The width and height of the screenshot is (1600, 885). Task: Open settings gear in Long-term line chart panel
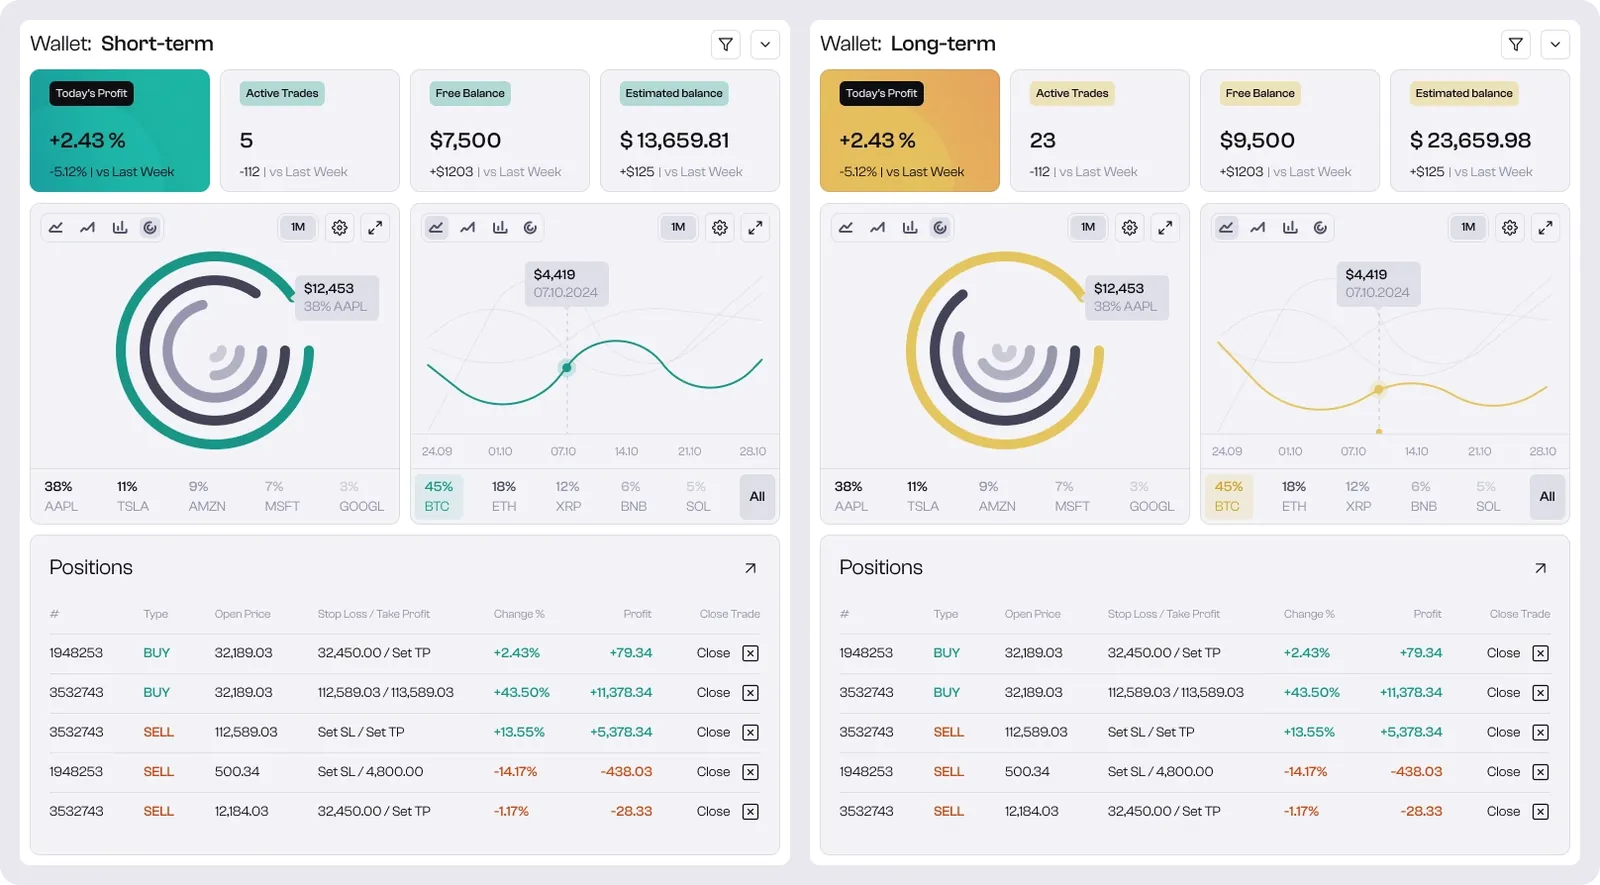point(1510,228)
